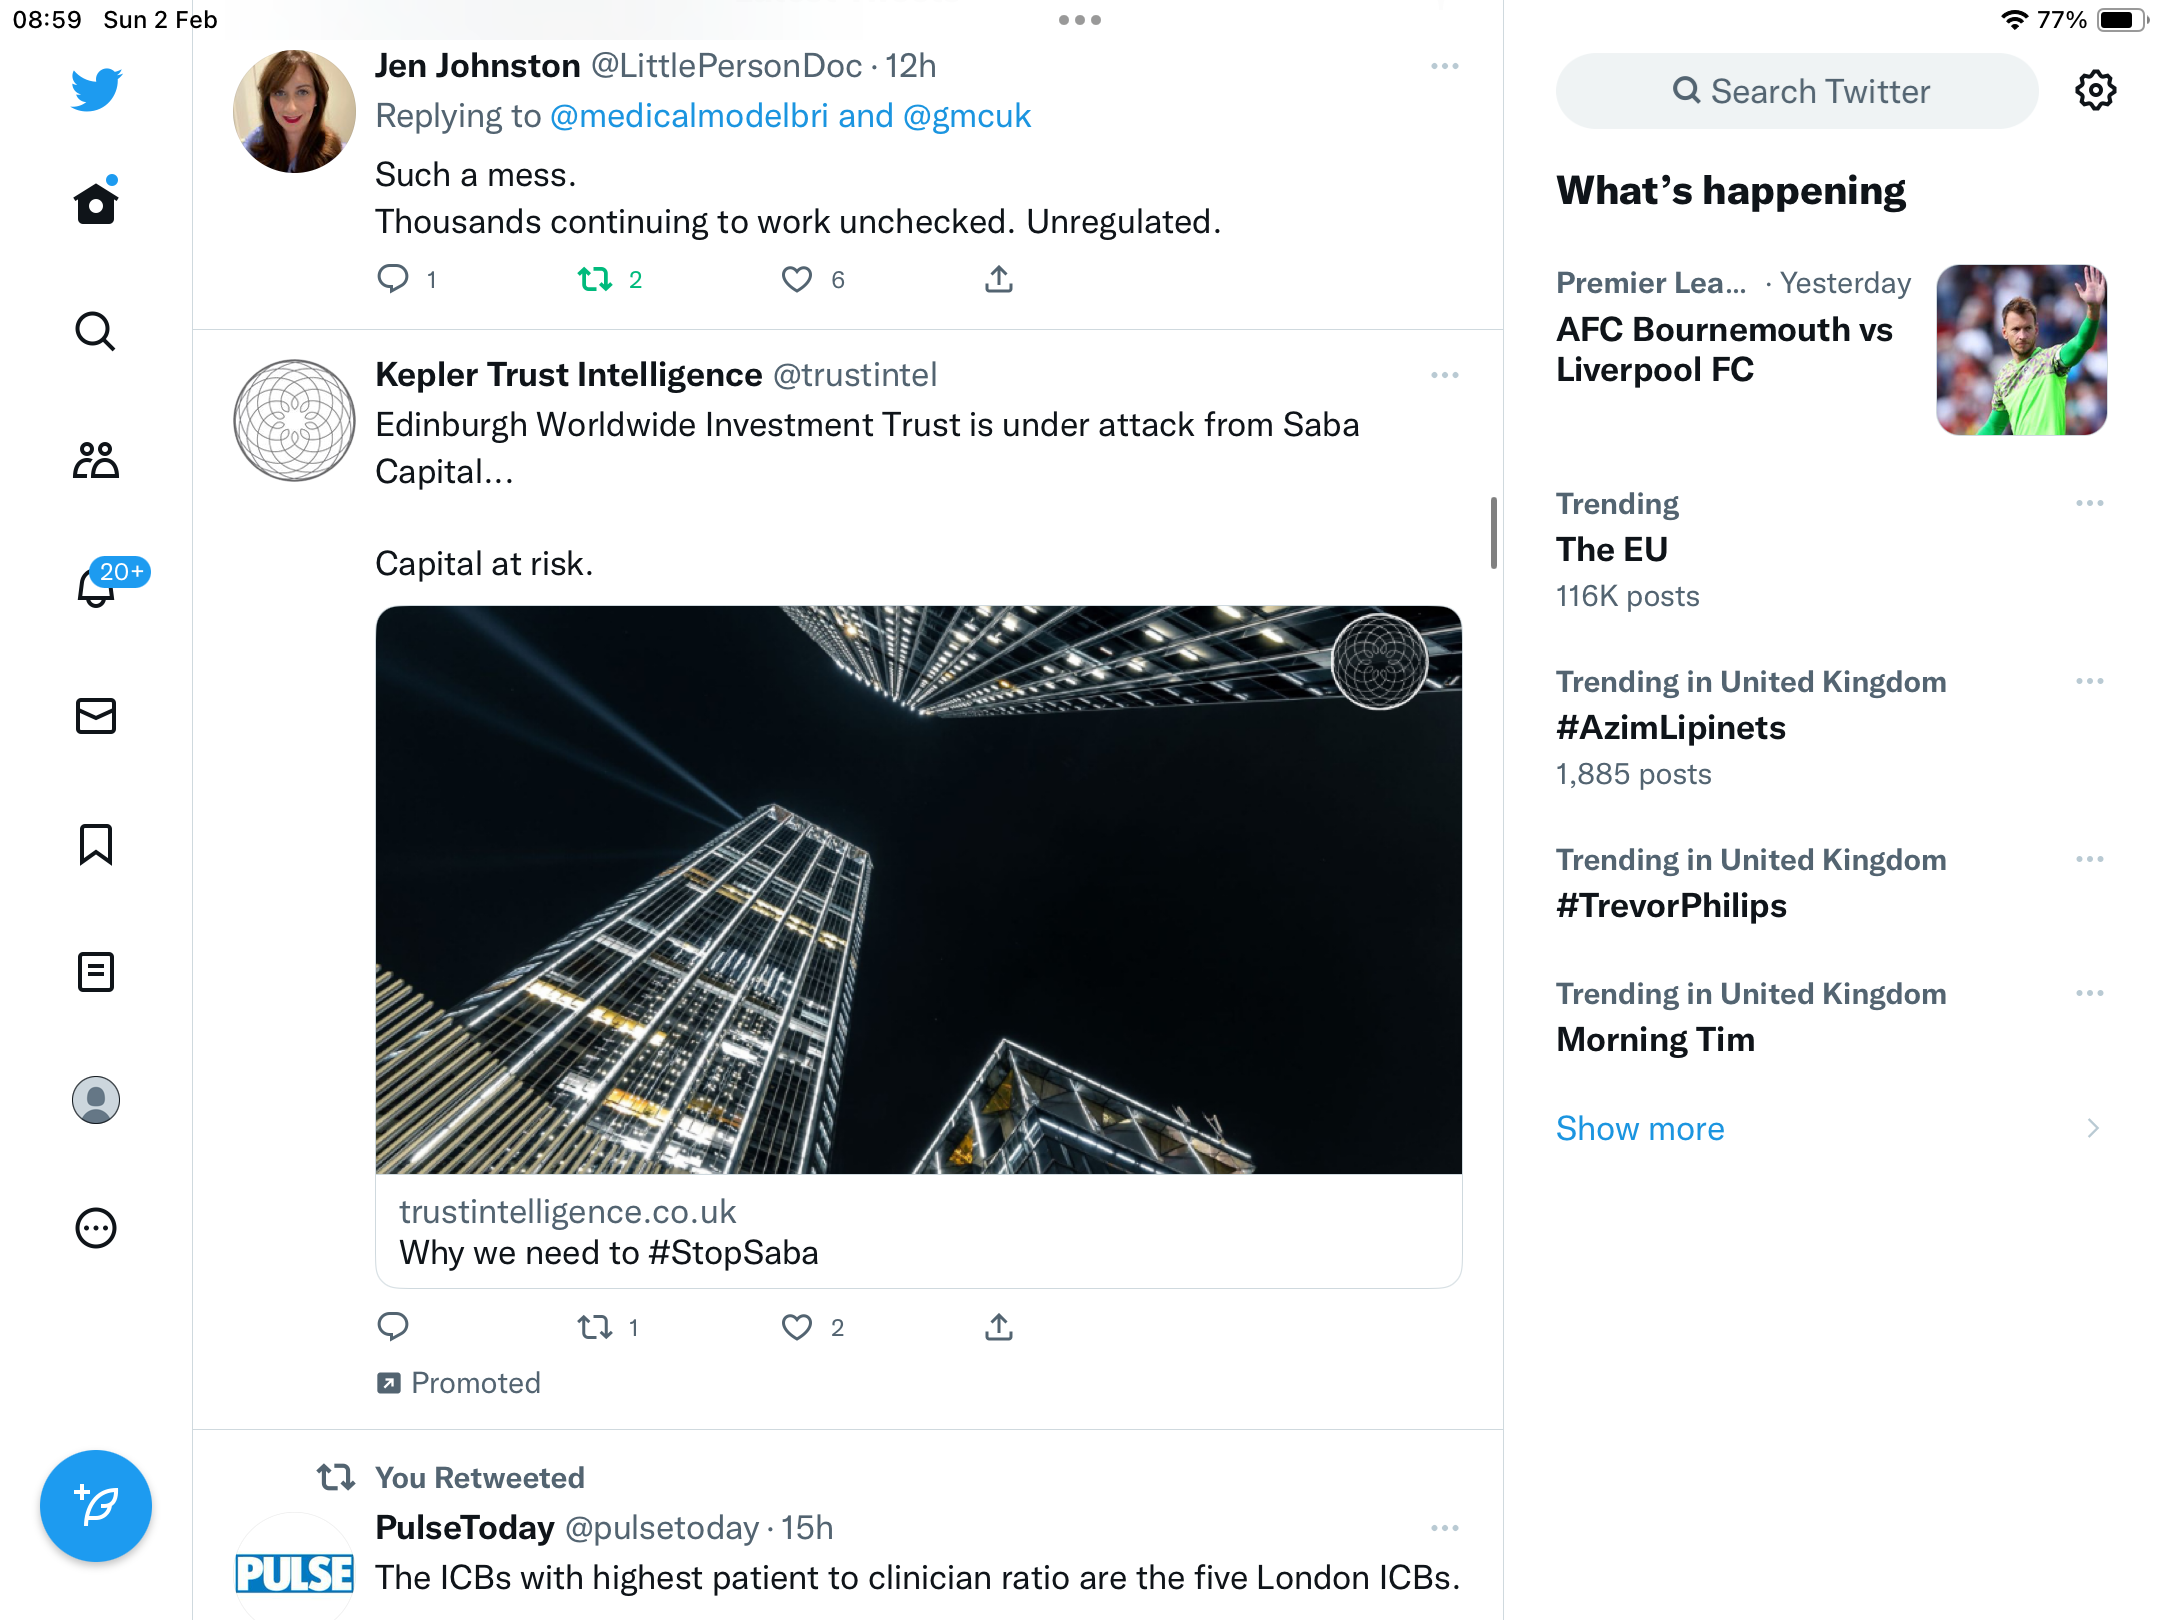Open More options circle icon in sidebar
This screenshot has width=2160, height=1620.
96,1228
